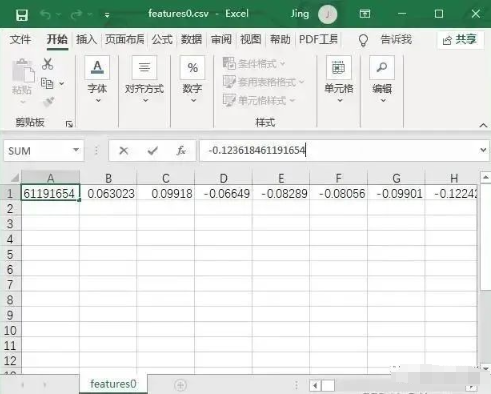The height and width of the screenshot is (394, 491).
Task: Open Ribbon Display Options icon
Action: (x=365, y=14)
